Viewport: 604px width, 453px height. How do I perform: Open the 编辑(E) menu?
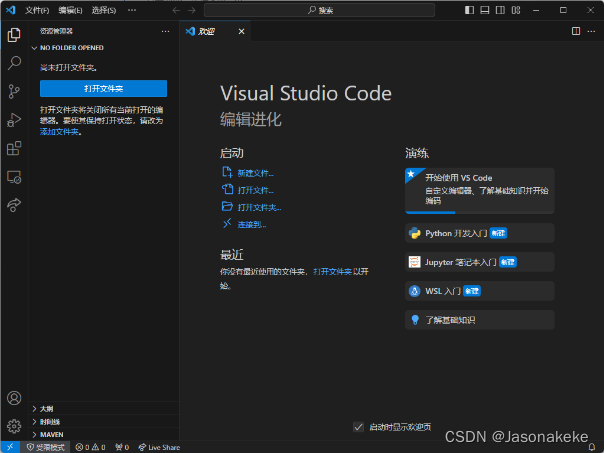[x=70, y=10]
